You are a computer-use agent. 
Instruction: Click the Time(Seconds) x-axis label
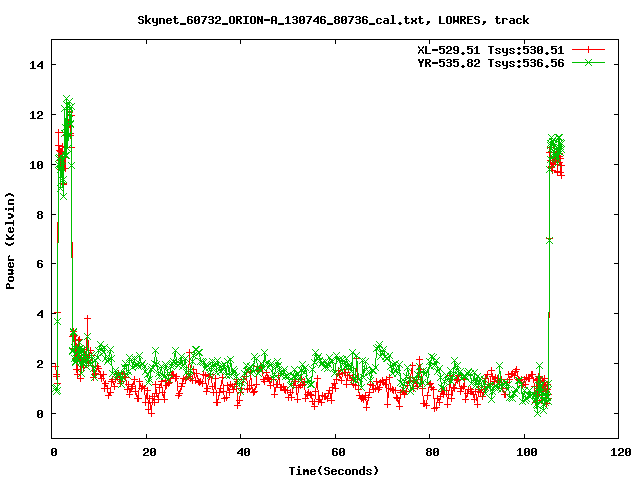coord(333,471)
